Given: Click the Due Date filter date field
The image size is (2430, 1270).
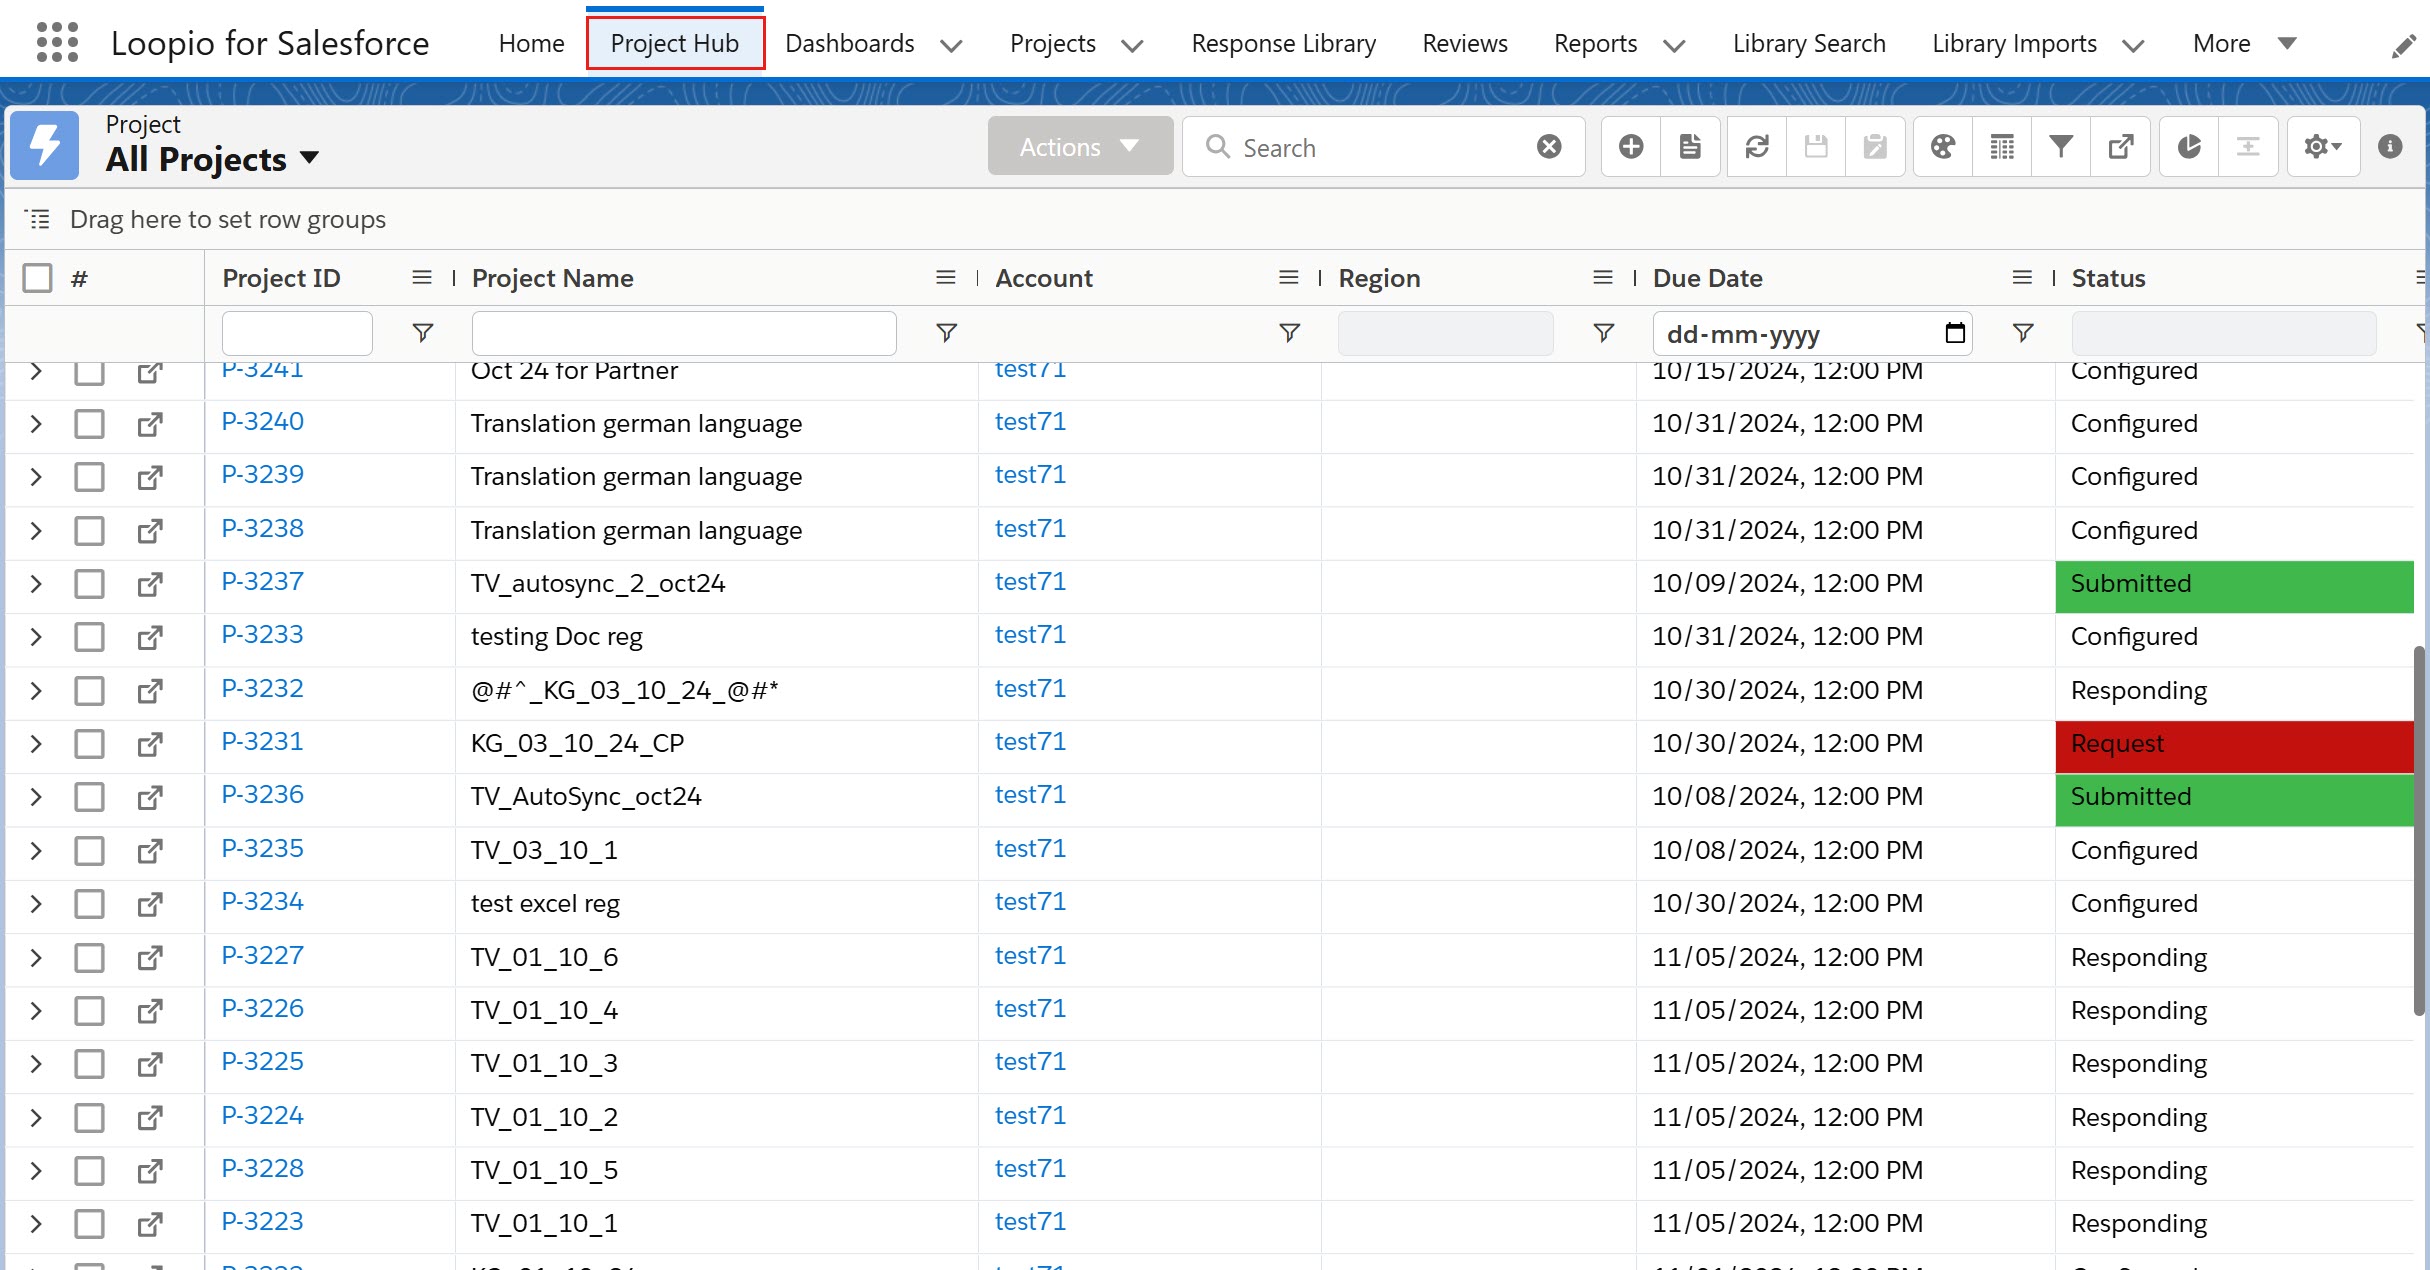Looking at the screenshot, I should coord(1812,333).
